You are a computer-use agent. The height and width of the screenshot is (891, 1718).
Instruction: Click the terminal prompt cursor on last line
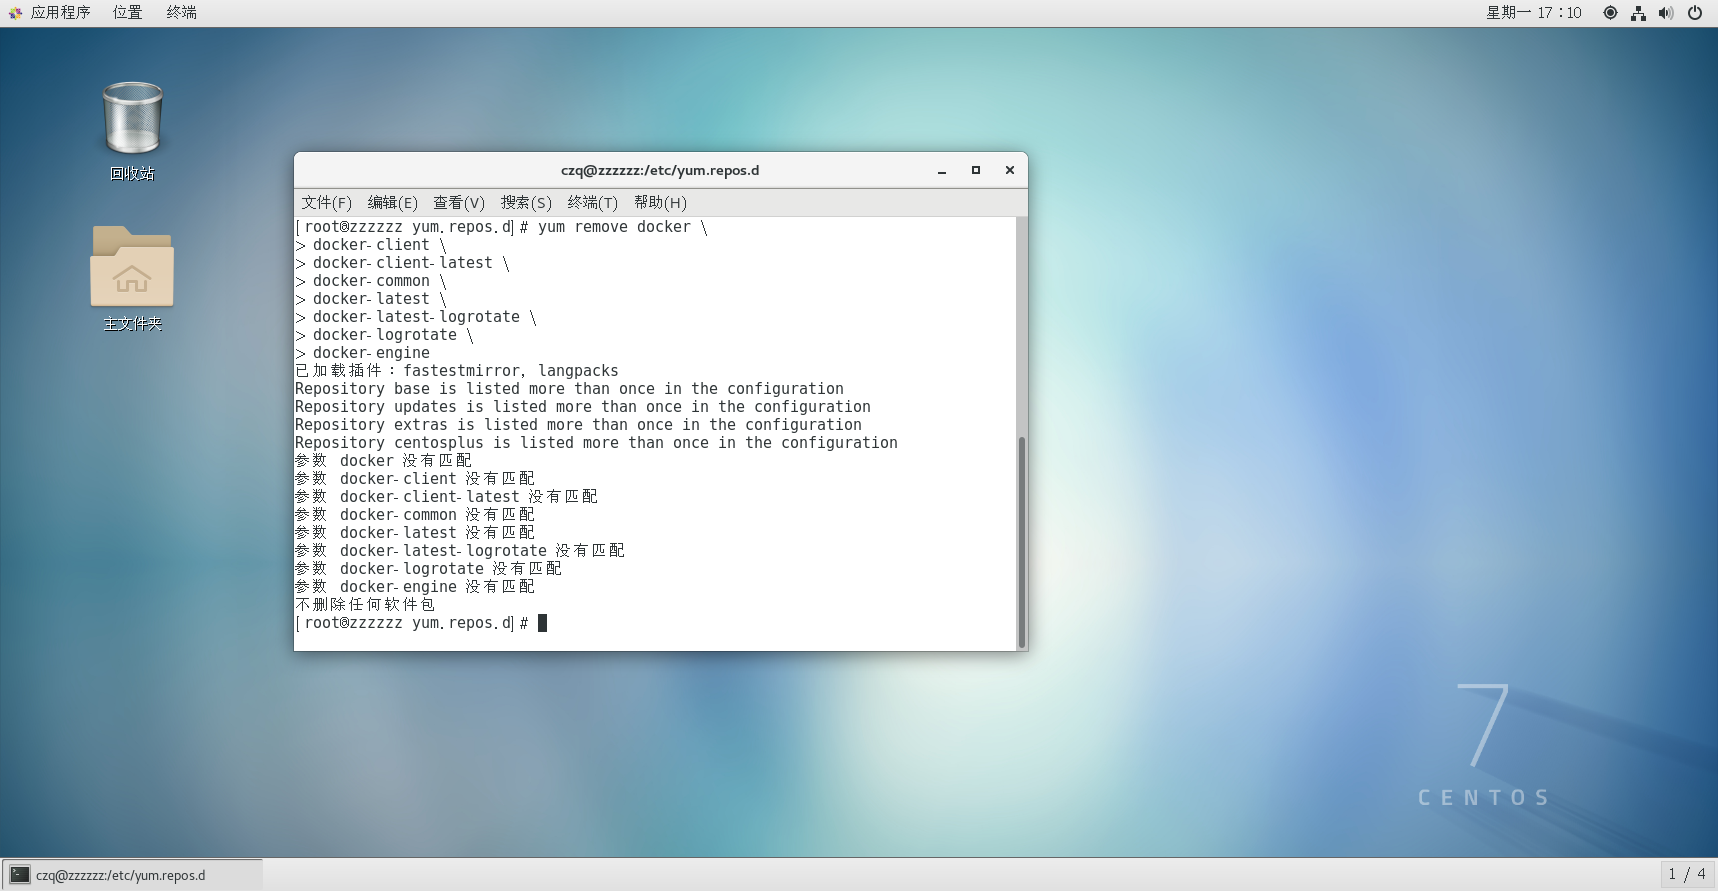pos(543,623)
